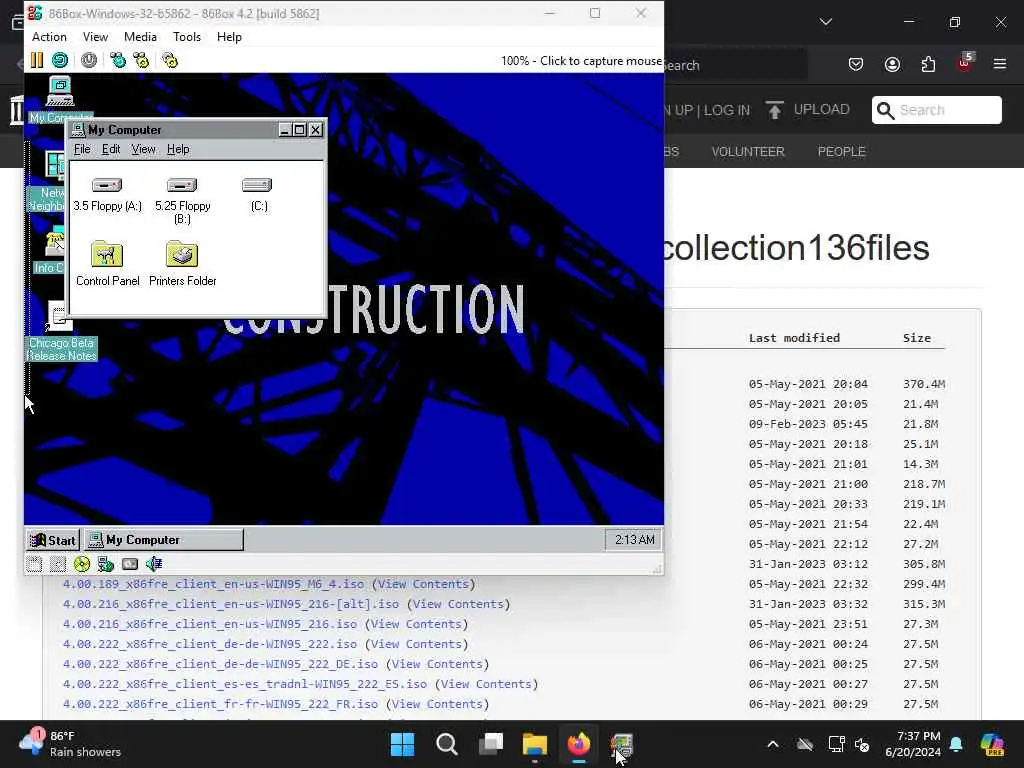Viewport: 1024px width, 768px height.
Task: Open the weather widget showing 86°F
Action: [70, 744]
